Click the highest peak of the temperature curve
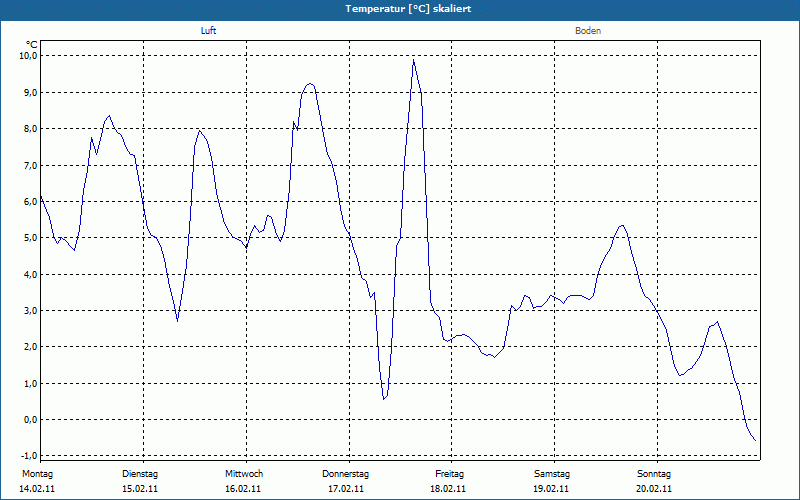800x500 pixels. click(413, 60)
